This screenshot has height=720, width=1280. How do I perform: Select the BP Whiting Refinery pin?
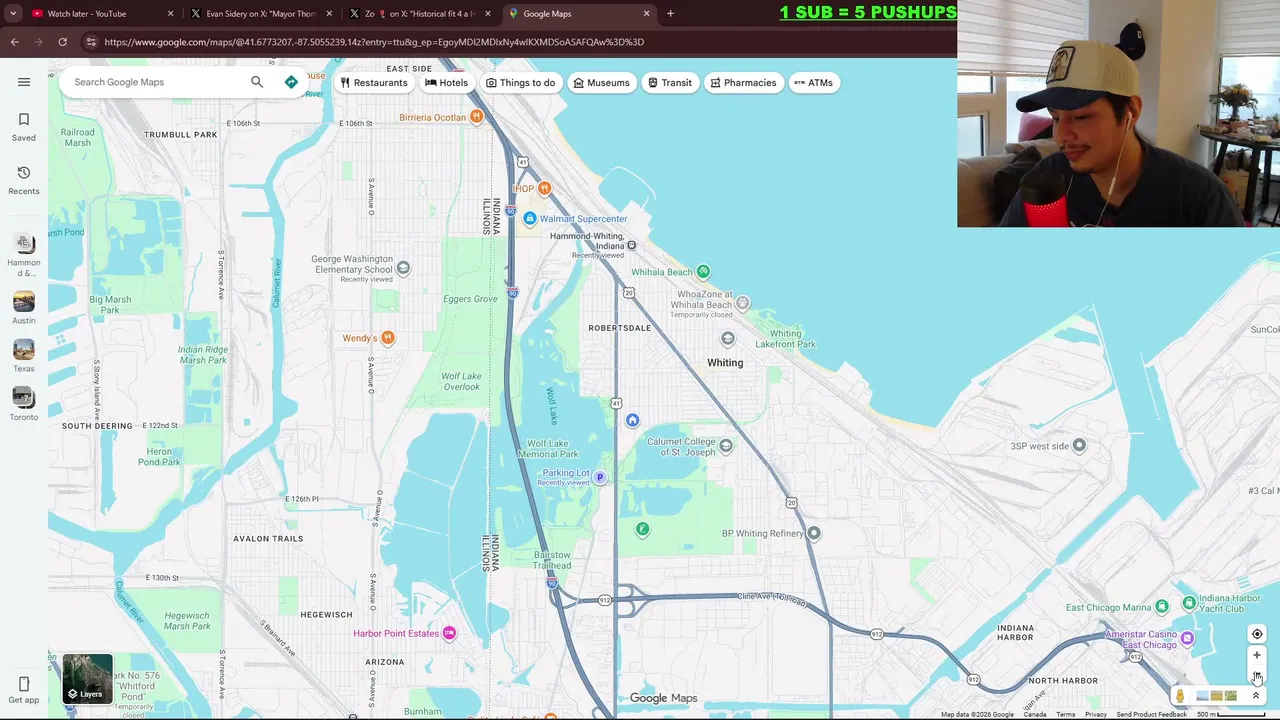814,533
